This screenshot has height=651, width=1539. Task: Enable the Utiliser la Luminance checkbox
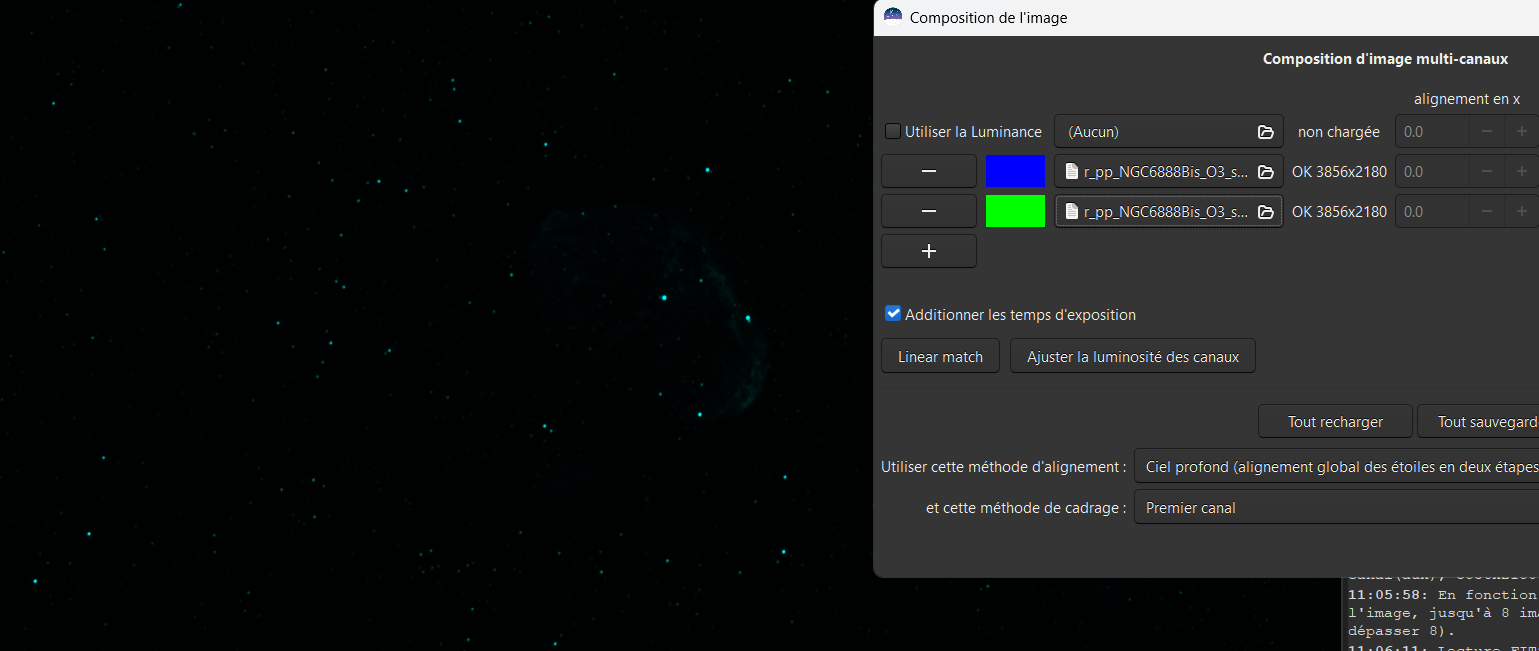[x=893, y=131]
